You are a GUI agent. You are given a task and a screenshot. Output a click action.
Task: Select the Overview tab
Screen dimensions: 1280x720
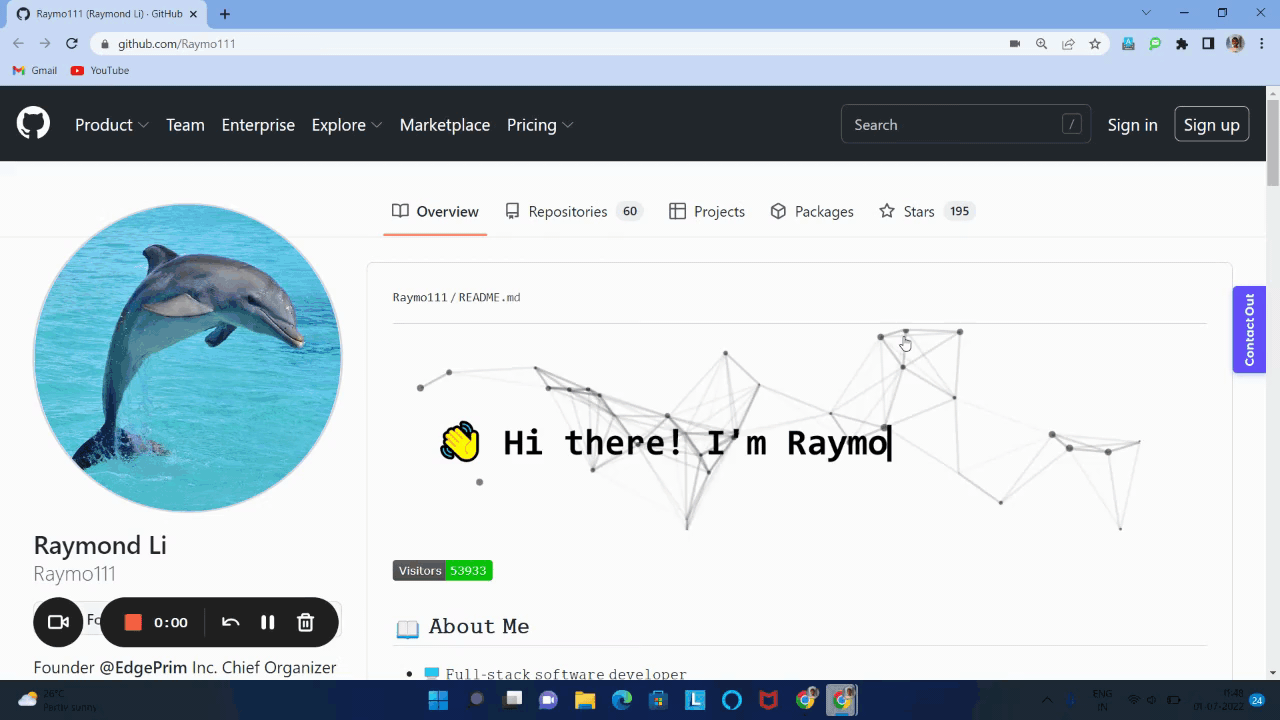(x=435, y=211)
